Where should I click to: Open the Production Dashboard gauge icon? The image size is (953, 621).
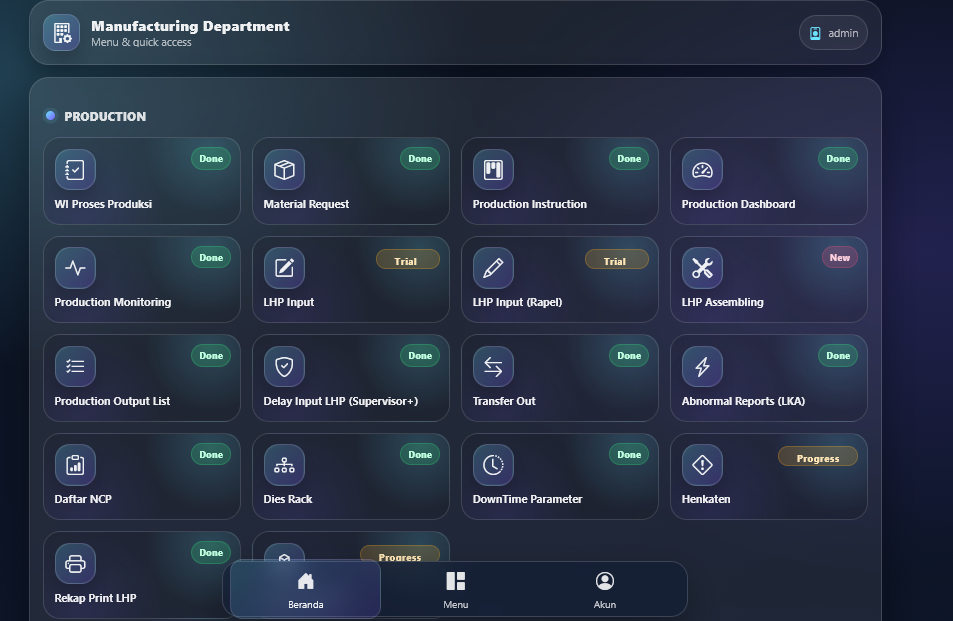[x=702, y=170]
